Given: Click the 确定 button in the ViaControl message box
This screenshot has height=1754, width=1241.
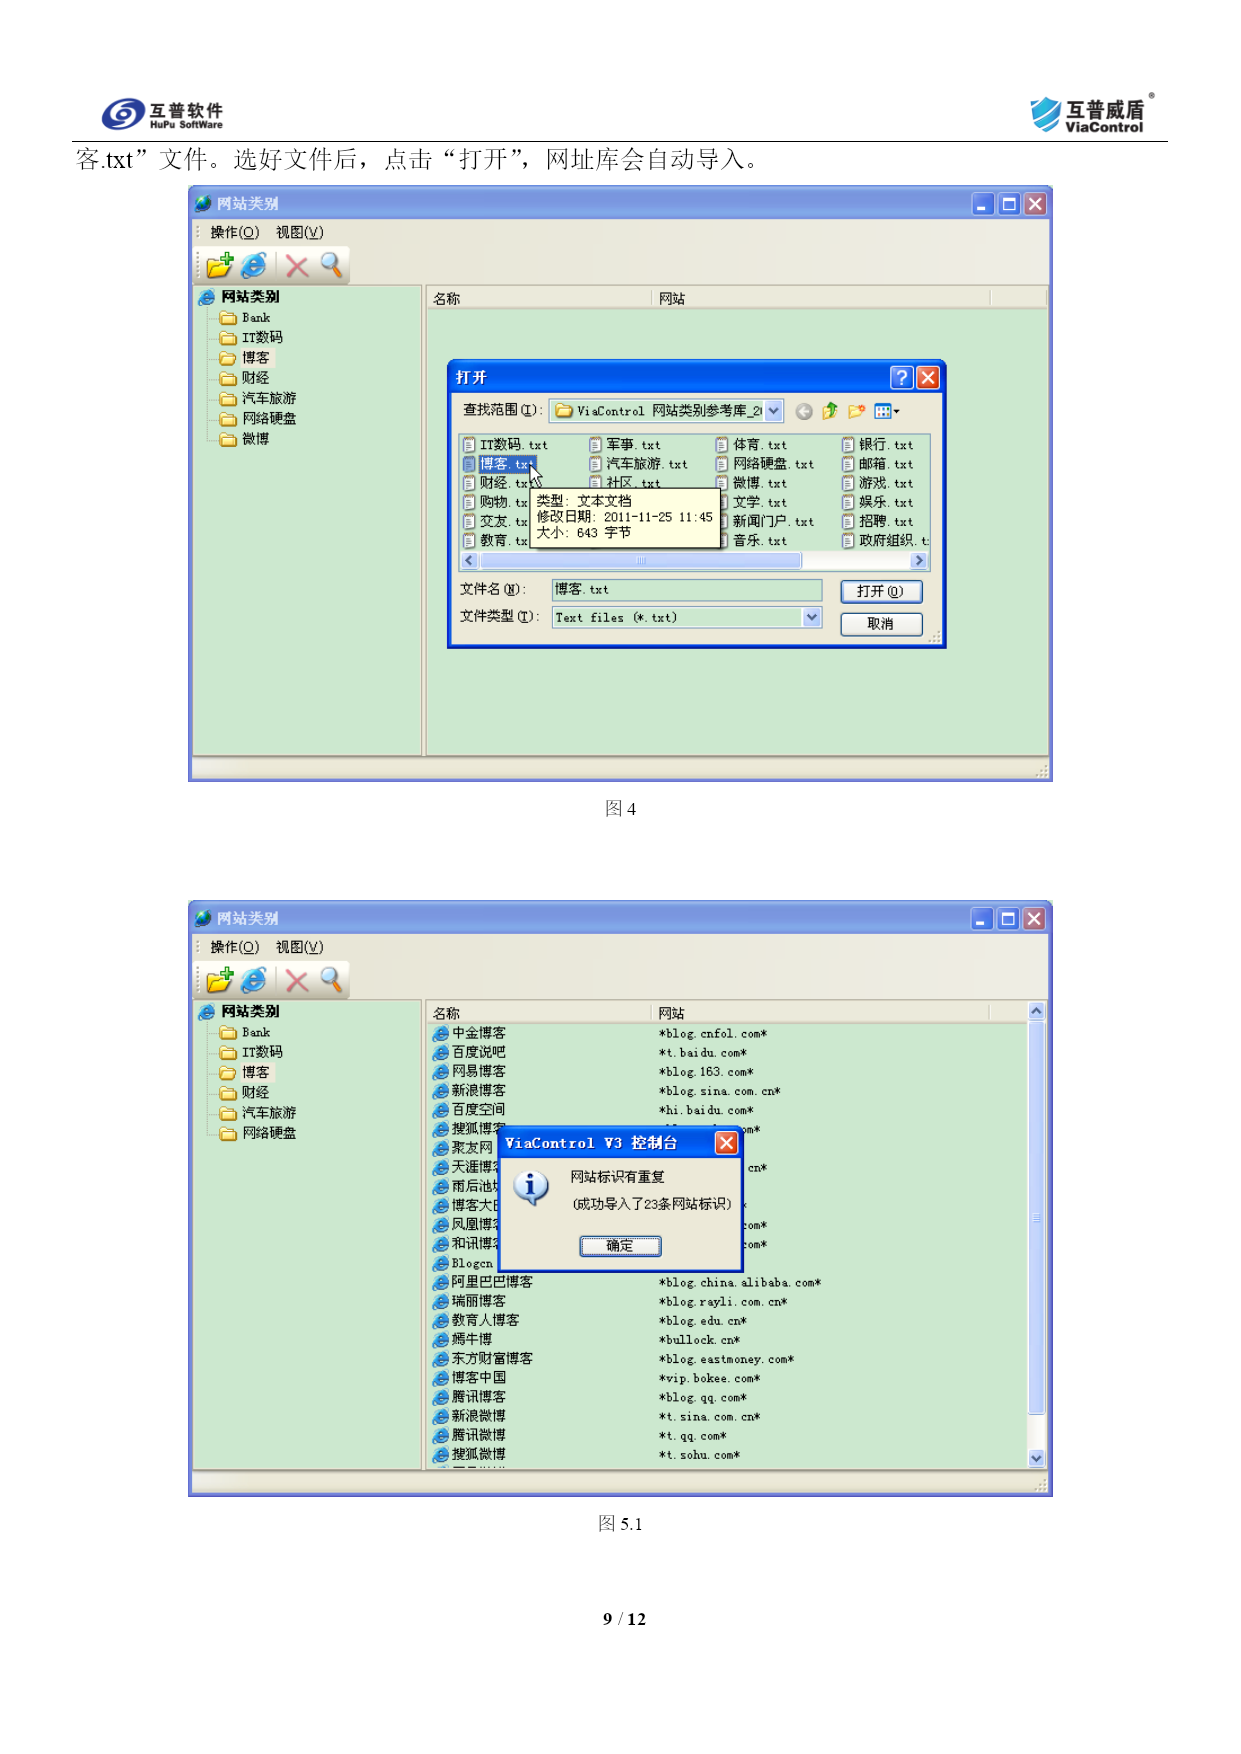Looking at the screenshot, I should coord(620,1246).
